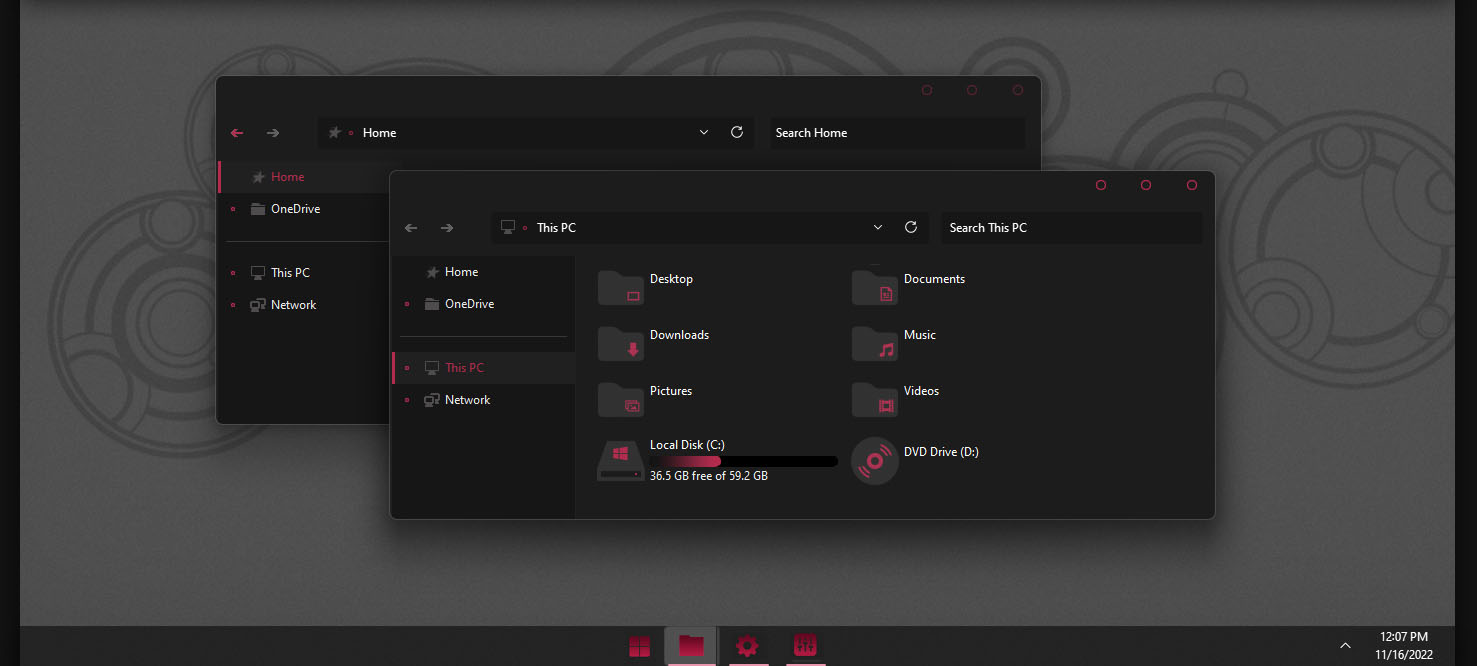Open the Start menu
Image resolution: width=1477 pixels, height=666 pixels.
(x=640, y=646)
